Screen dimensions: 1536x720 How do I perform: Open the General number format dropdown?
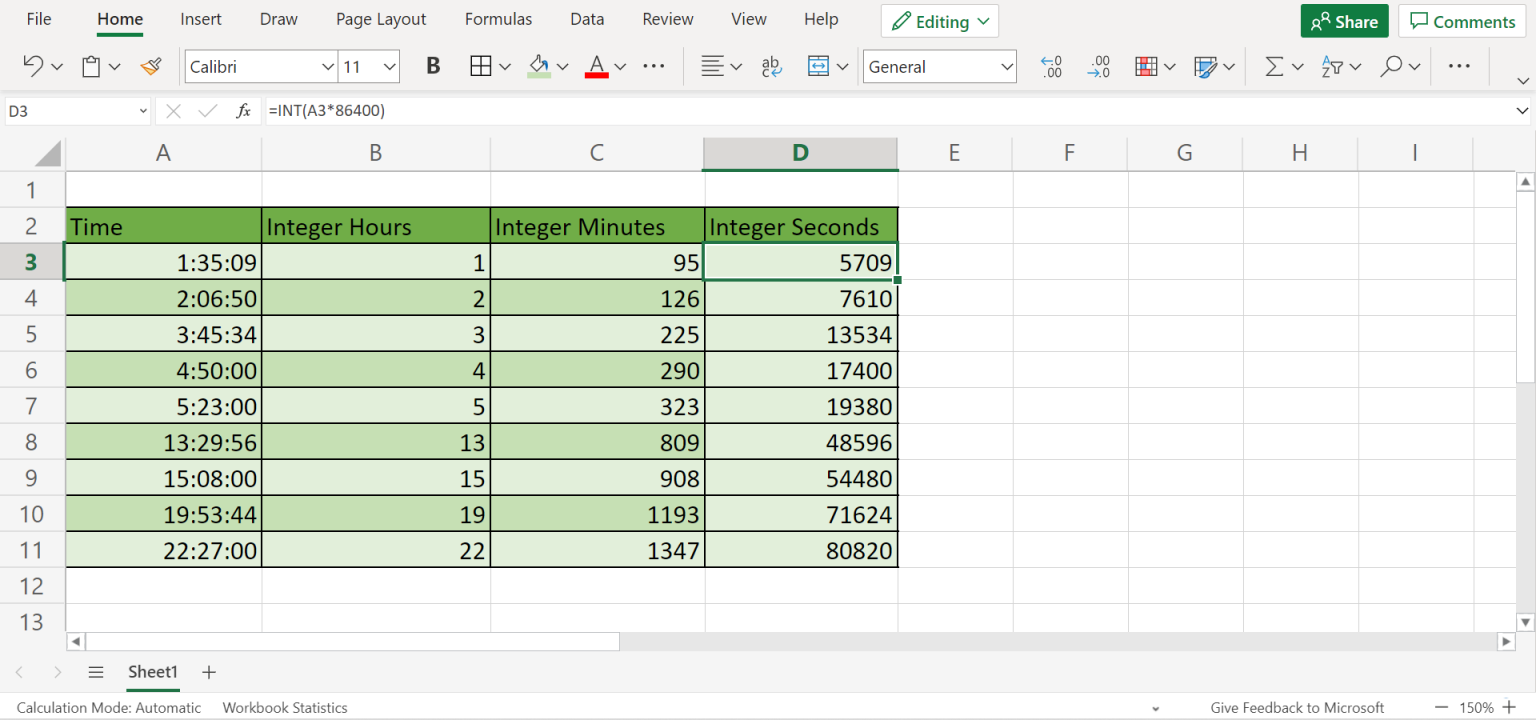[x=938, y=66]
